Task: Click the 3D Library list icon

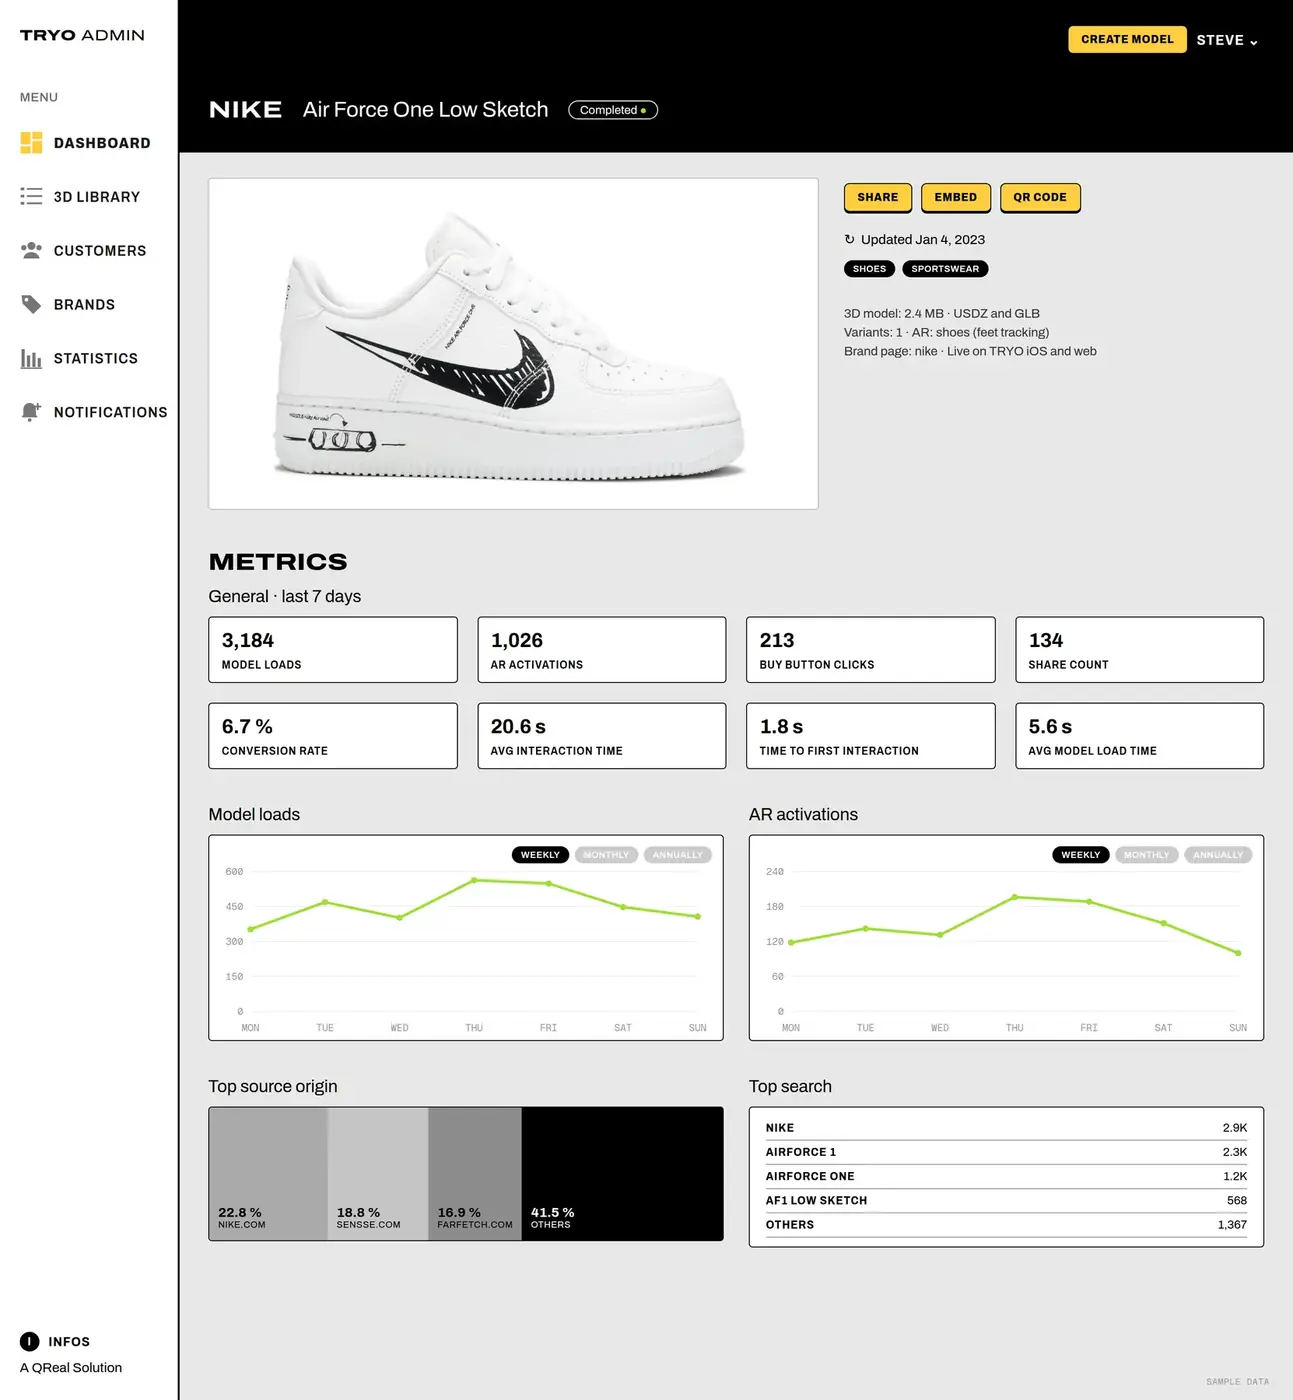Action: [x=31, y=196]
